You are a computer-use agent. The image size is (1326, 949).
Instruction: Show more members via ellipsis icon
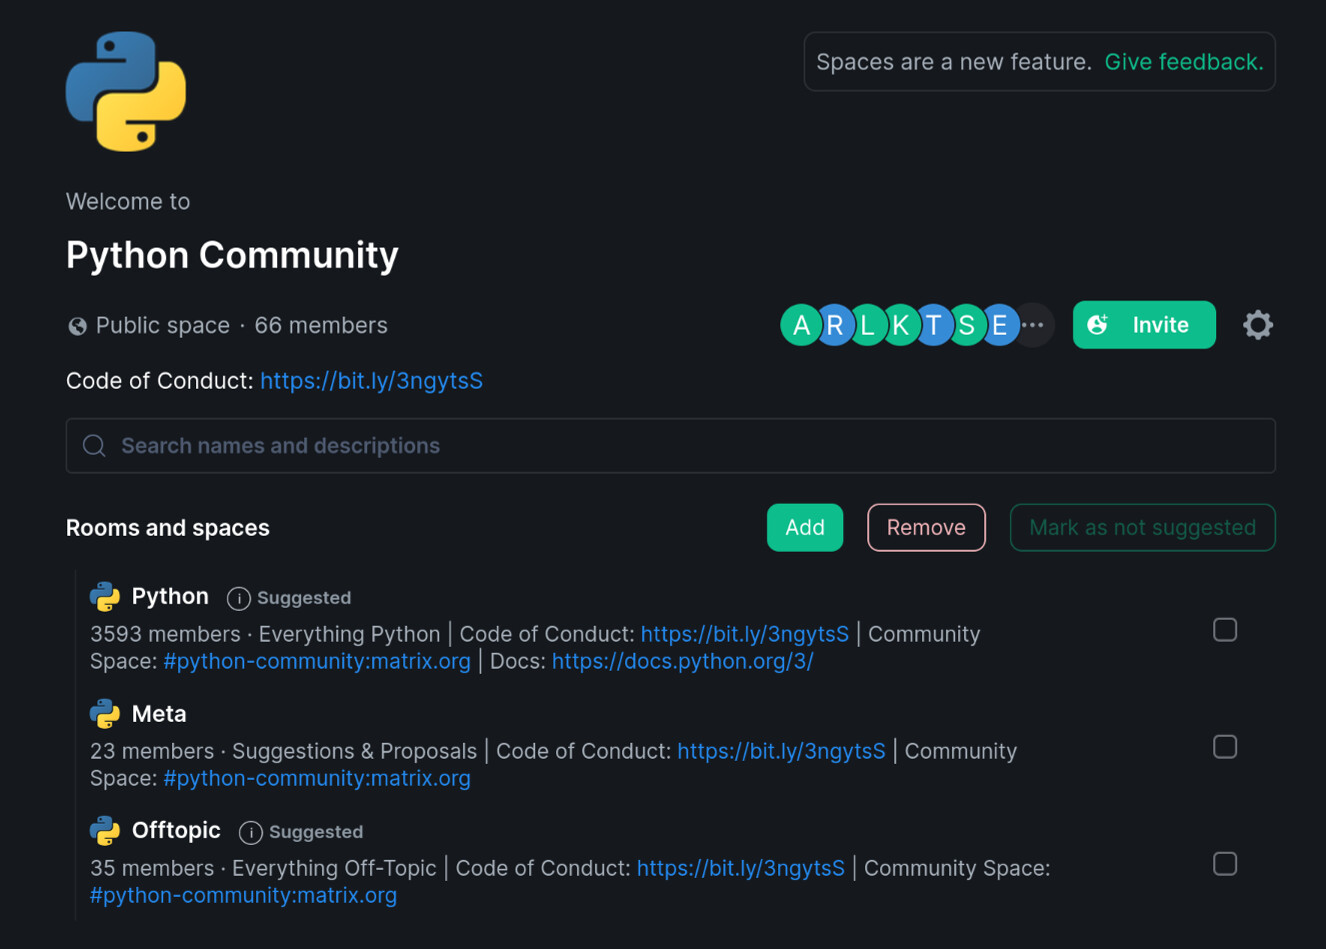[x=1034, y=325]
